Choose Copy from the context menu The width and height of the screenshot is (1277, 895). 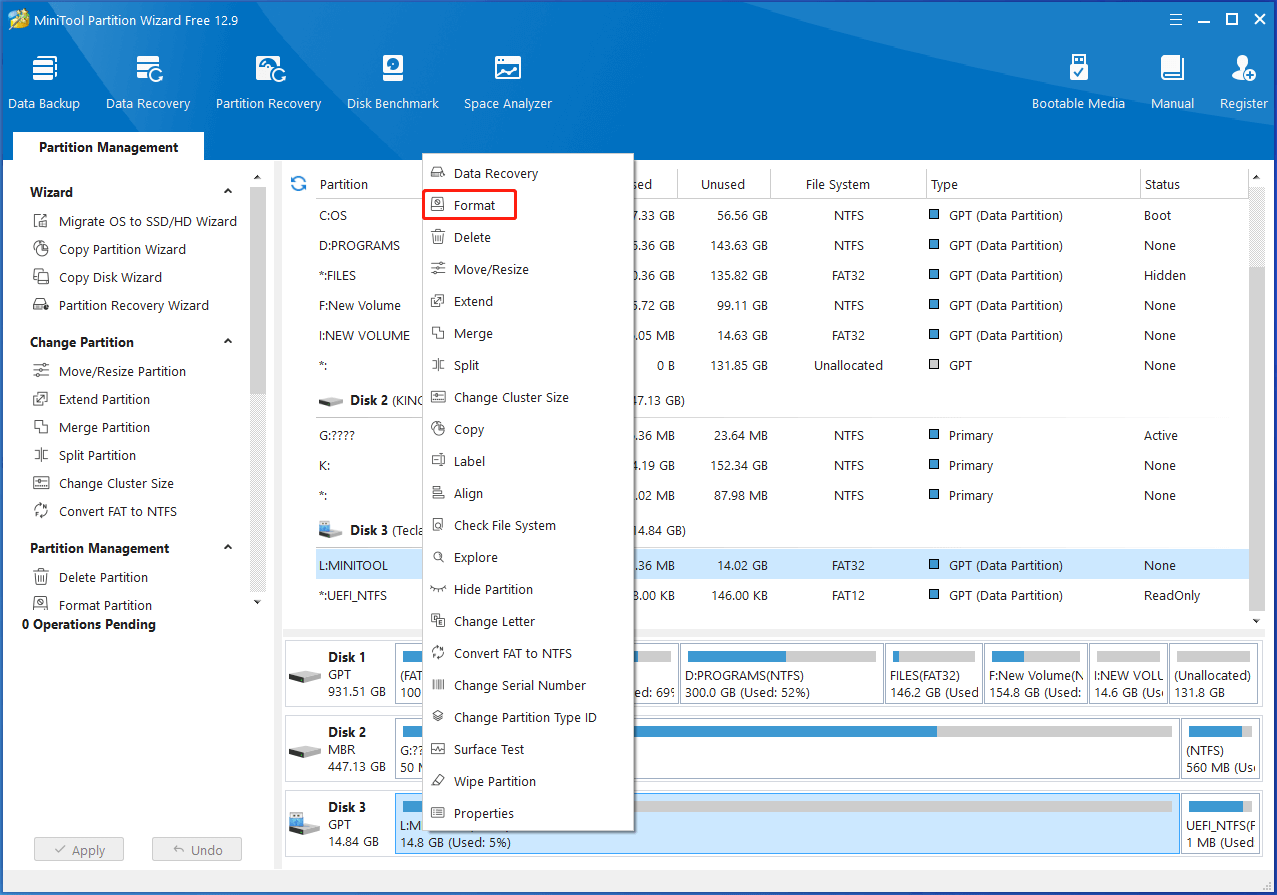click(528, 429)
